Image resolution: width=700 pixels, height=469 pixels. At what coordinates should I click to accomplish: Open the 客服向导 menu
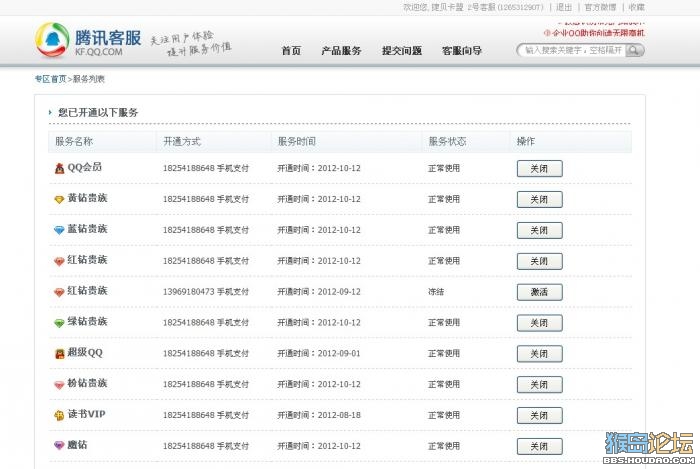tap(462, 50)
